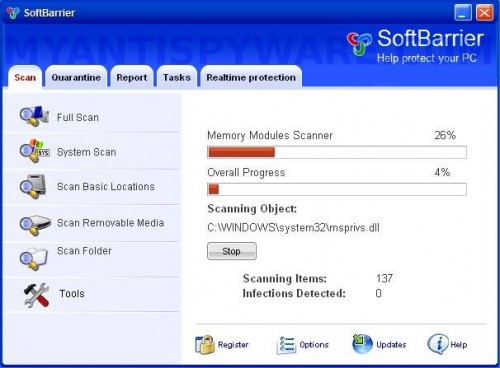
Task: Click the Scan Folder icon
Action: [34, 258]
